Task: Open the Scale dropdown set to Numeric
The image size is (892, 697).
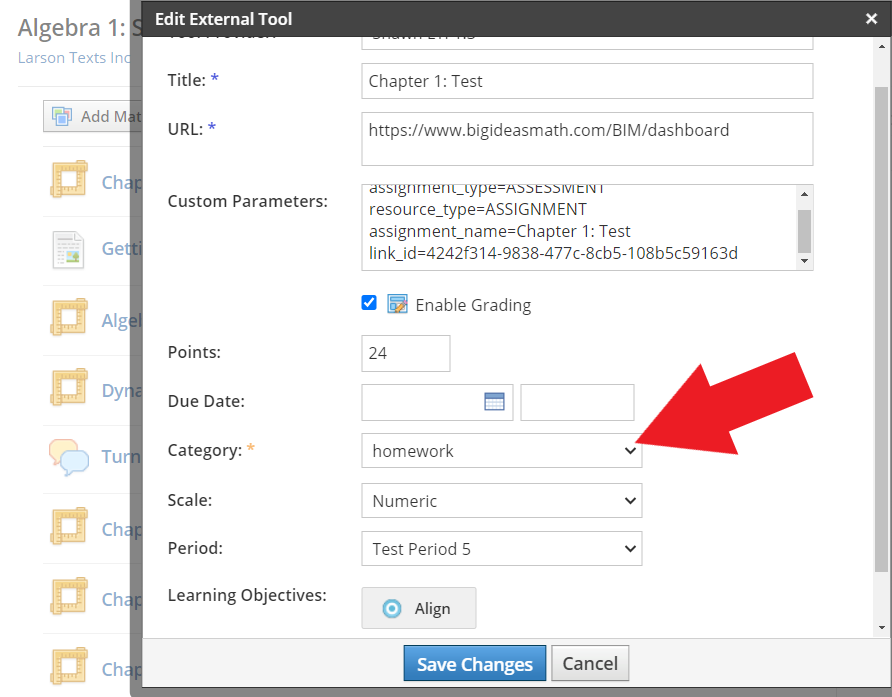Action: (501, 500)
